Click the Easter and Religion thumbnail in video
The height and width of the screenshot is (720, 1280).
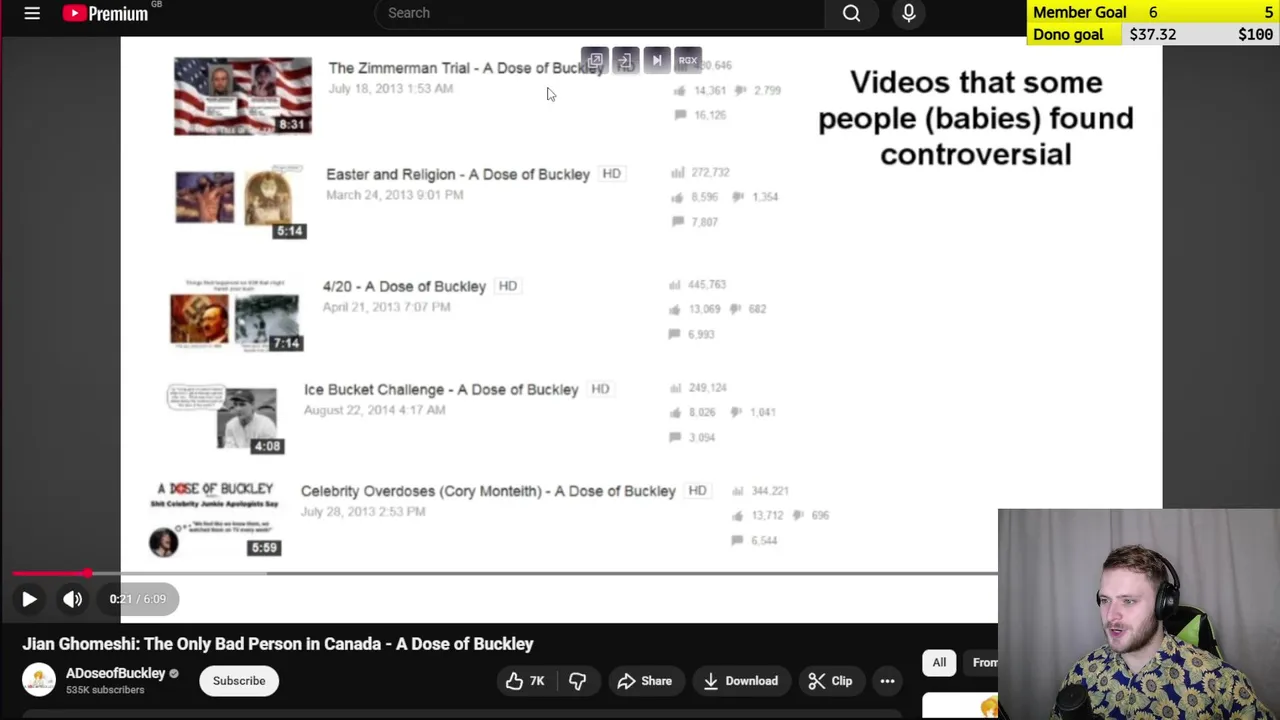[240, 202]
